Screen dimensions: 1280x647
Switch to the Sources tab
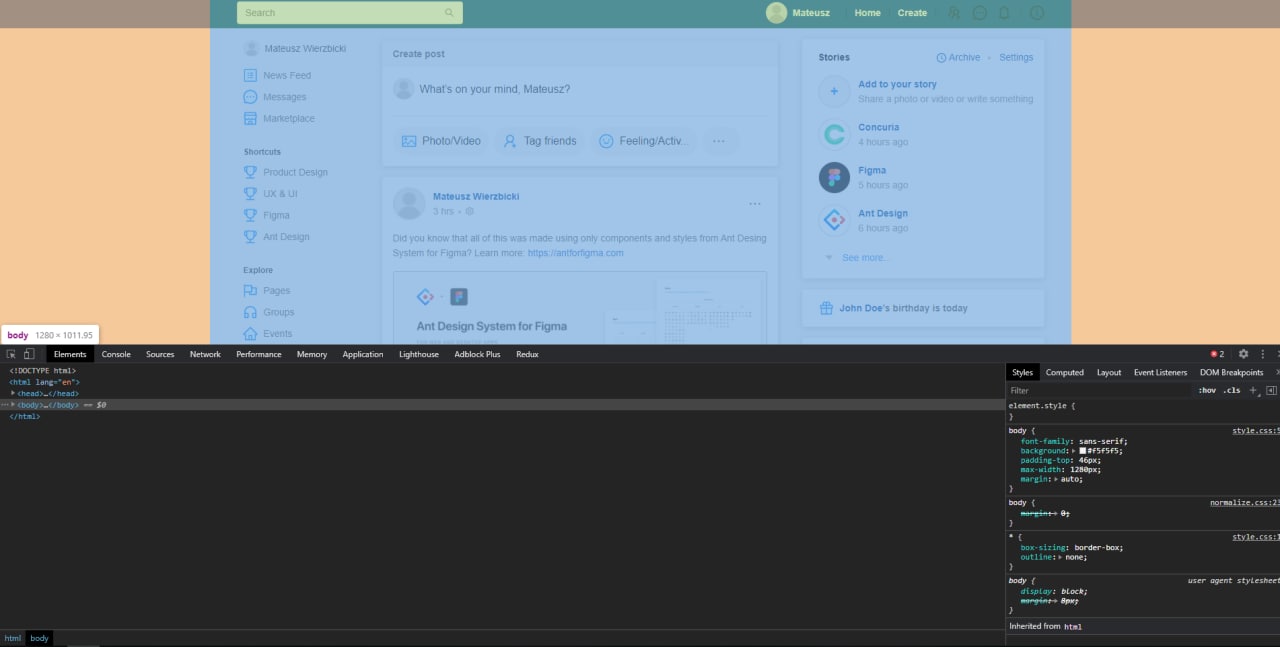160,354
